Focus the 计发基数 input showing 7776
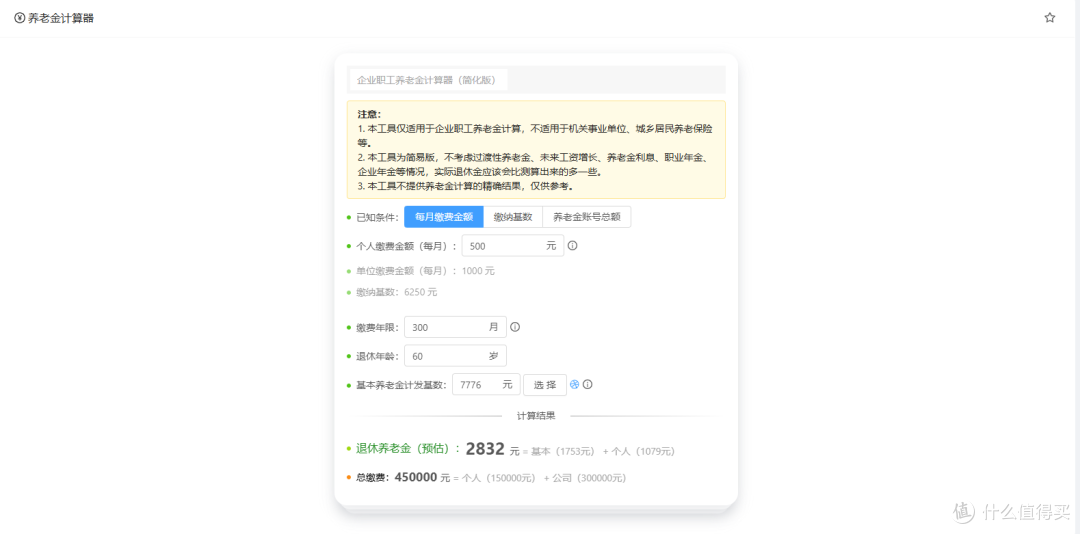 click(x=486, y=384)
